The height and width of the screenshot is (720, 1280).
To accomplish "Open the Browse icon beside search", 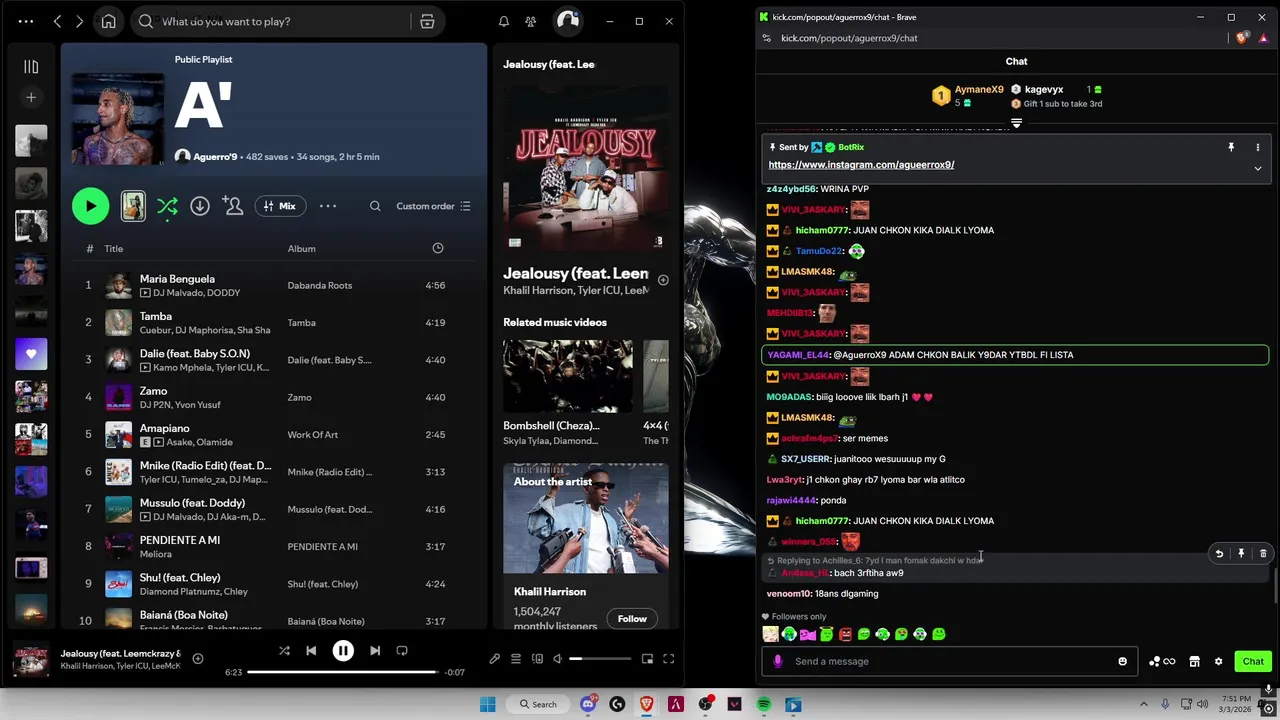I will tap(427, 21).
